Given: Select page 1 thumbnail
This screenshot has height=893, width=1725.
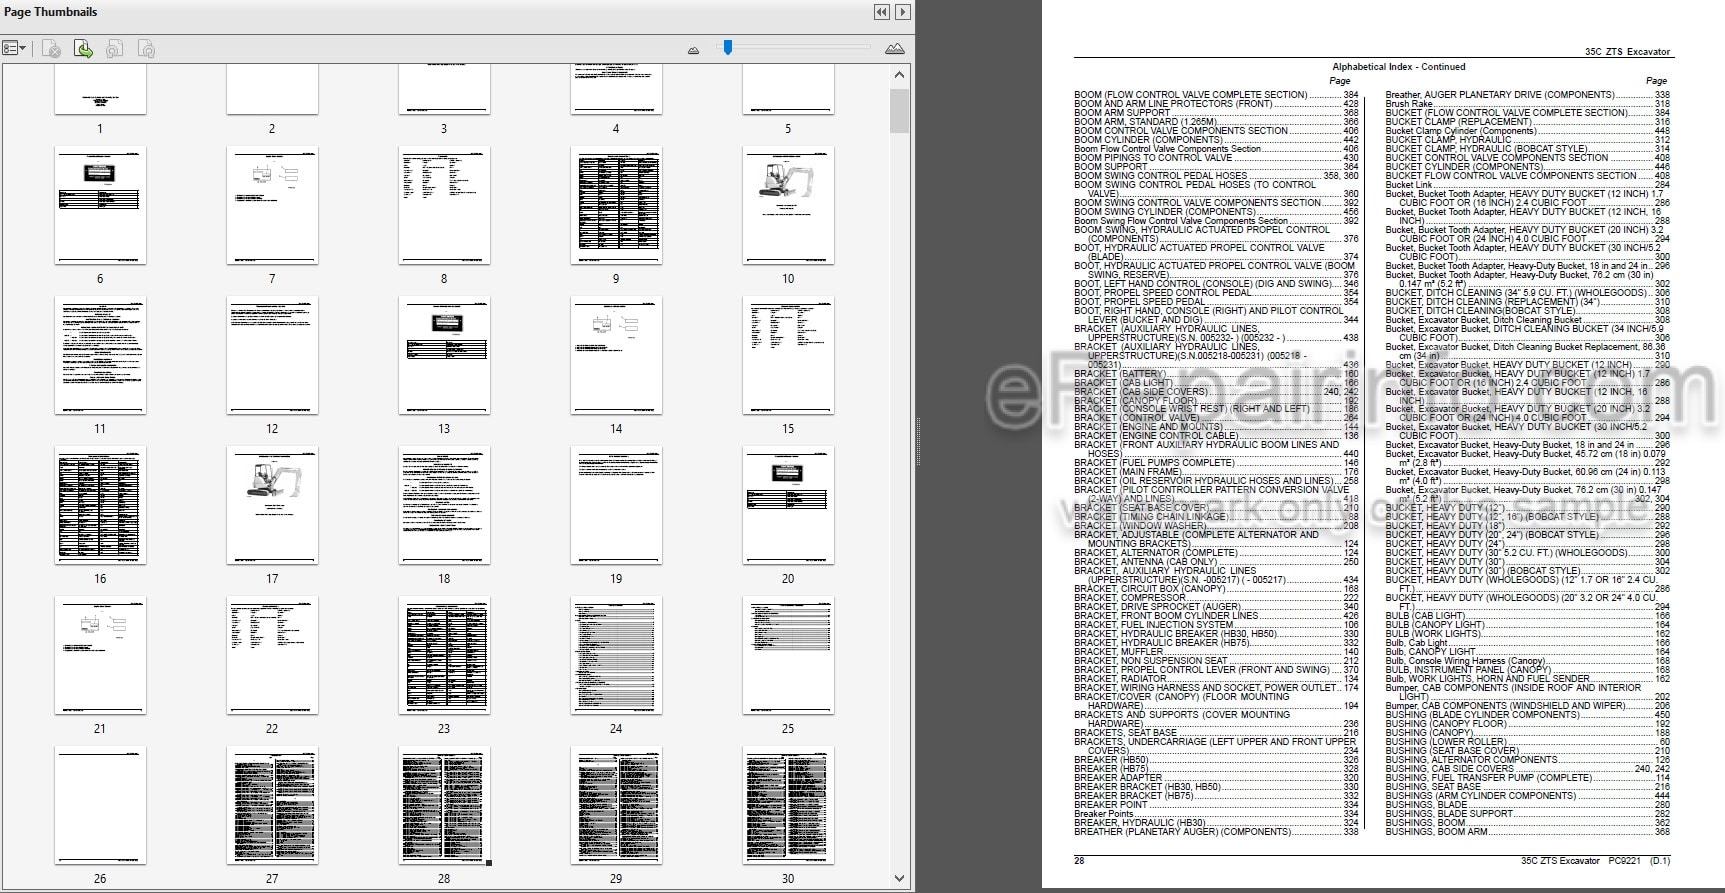Looking at the screenshot, I should [x=100, y=90].
